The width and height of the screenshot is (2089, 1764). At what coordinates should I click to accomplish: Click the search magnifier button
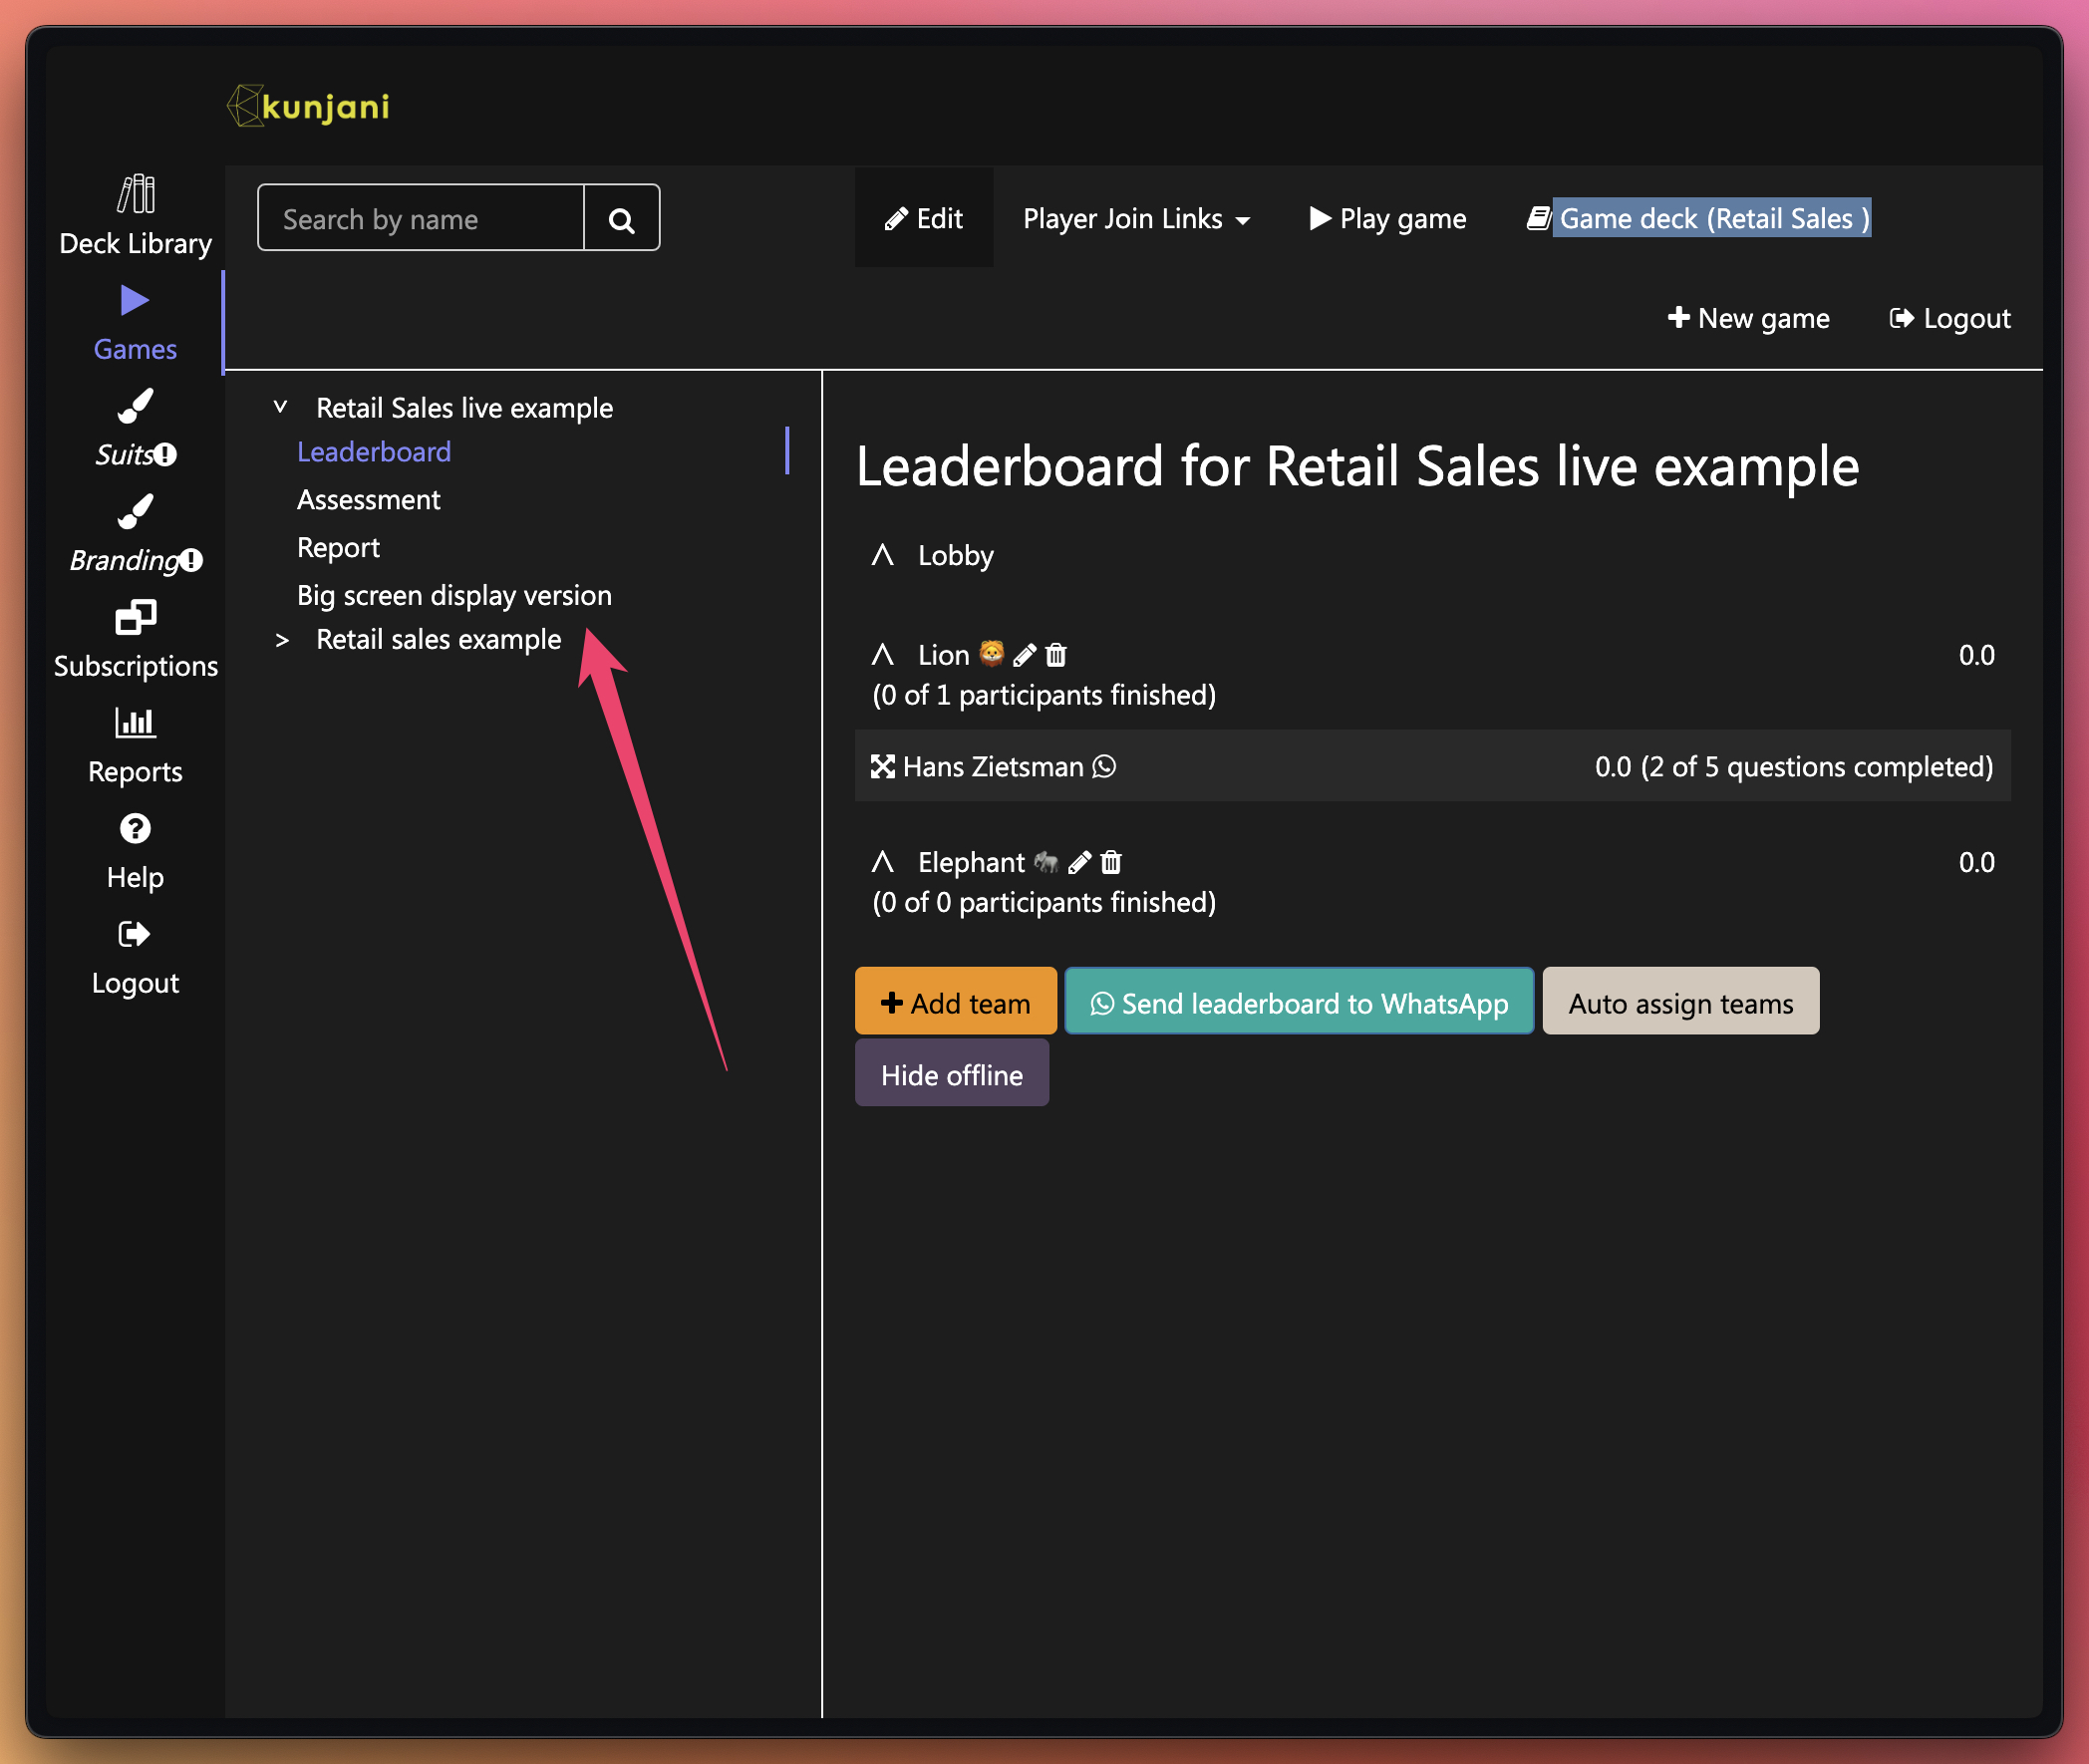[x=622, y=218]
